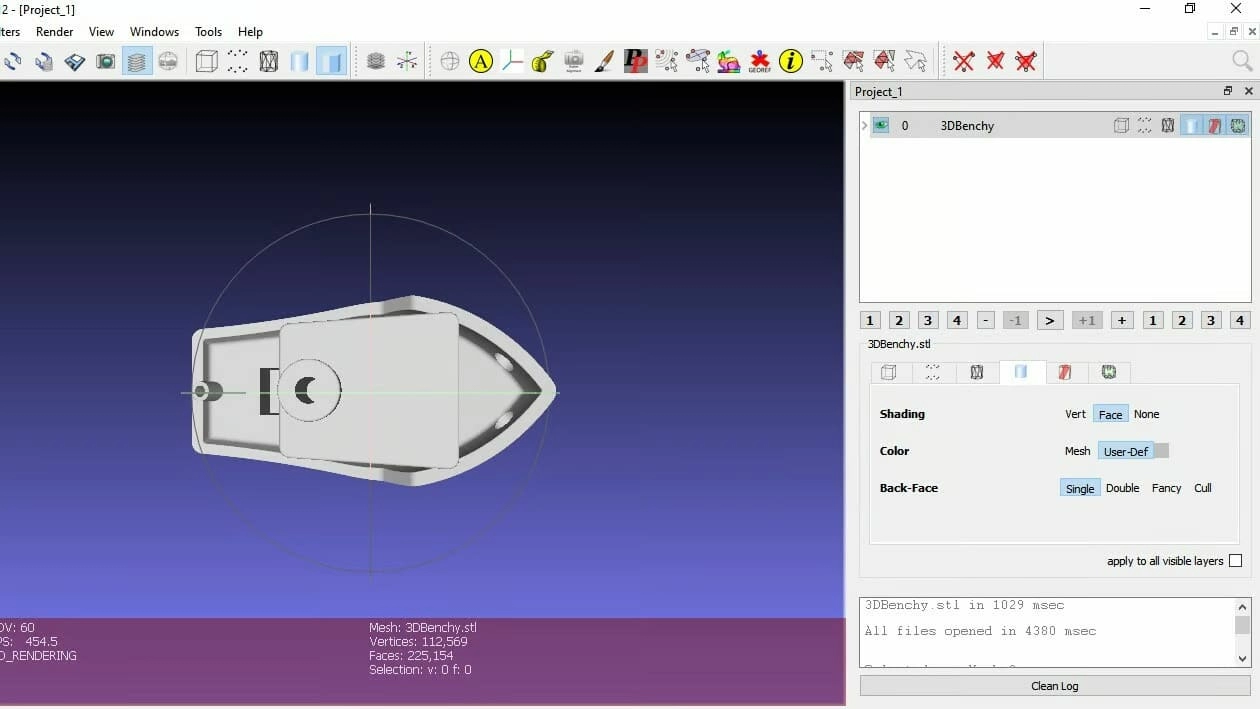Set Shading to Vert

[1075, 414]
